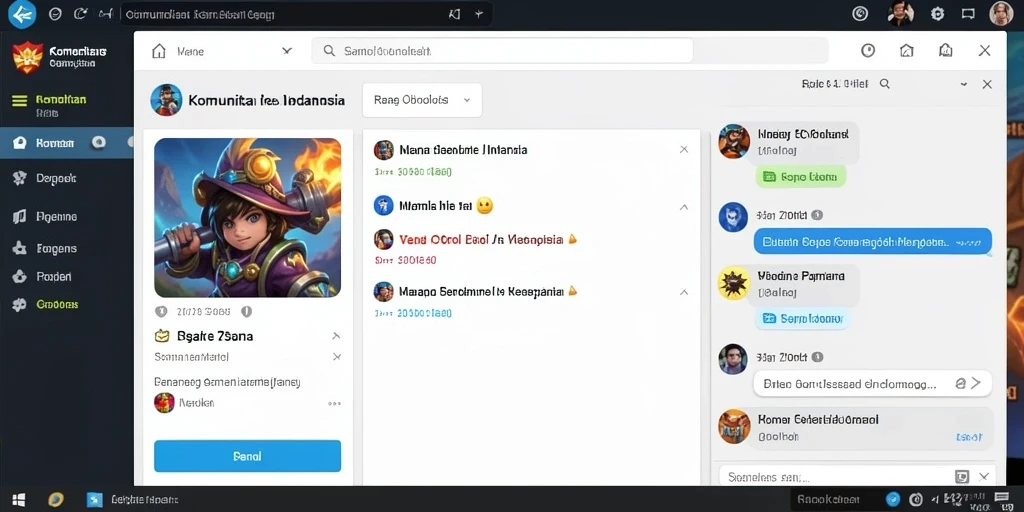1024x512 pixels.
Task: Click the sticker icon in Semelens input
Action: click(x=962, y=476)
